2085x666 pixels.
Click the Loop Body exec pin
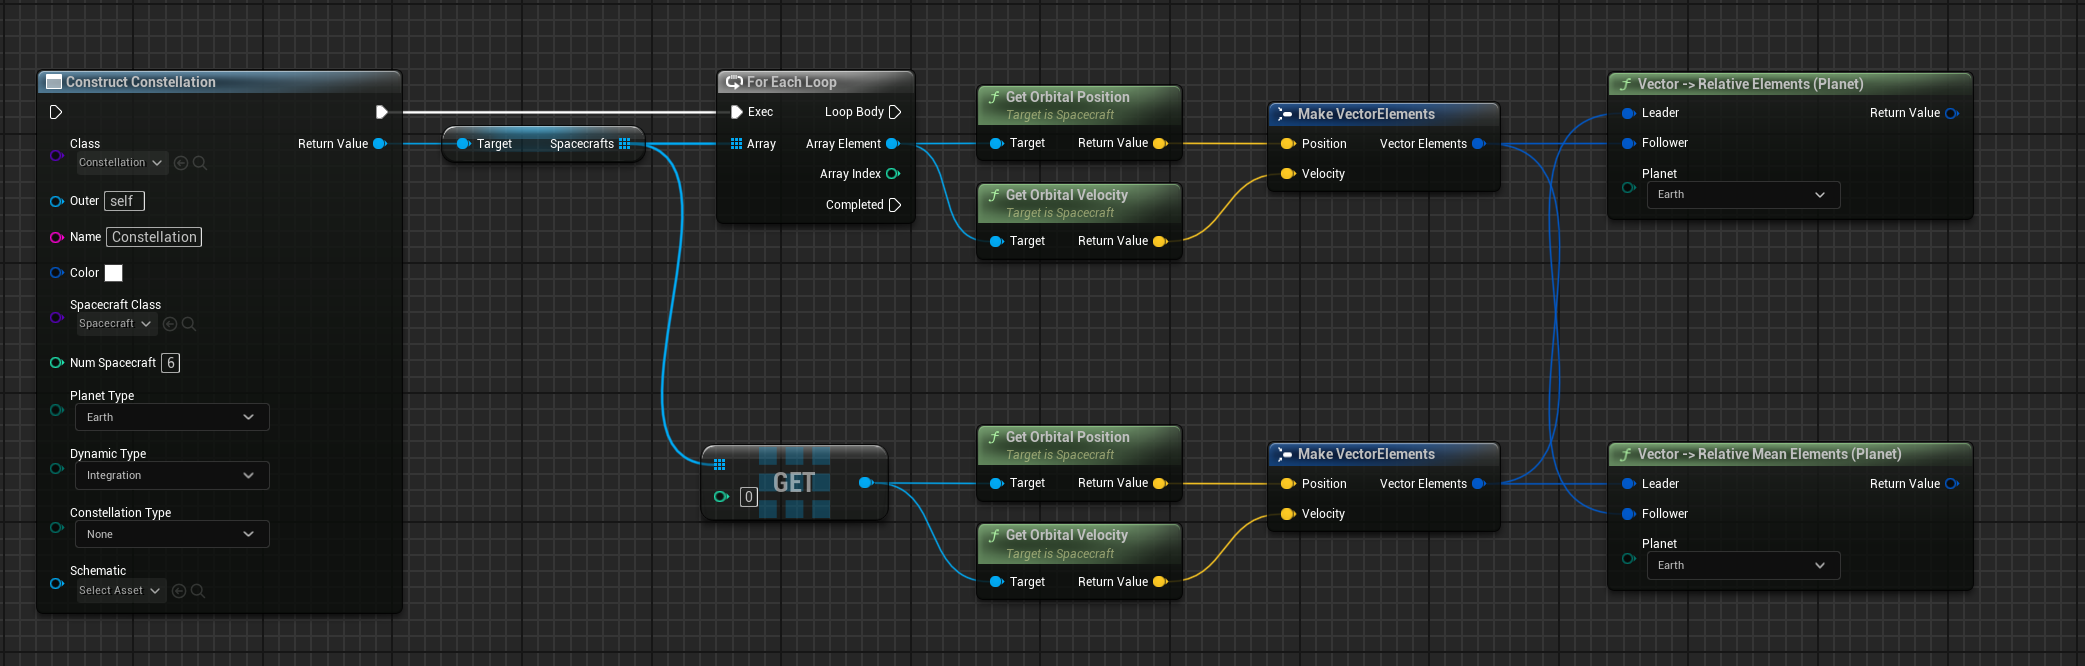point(895,112)
